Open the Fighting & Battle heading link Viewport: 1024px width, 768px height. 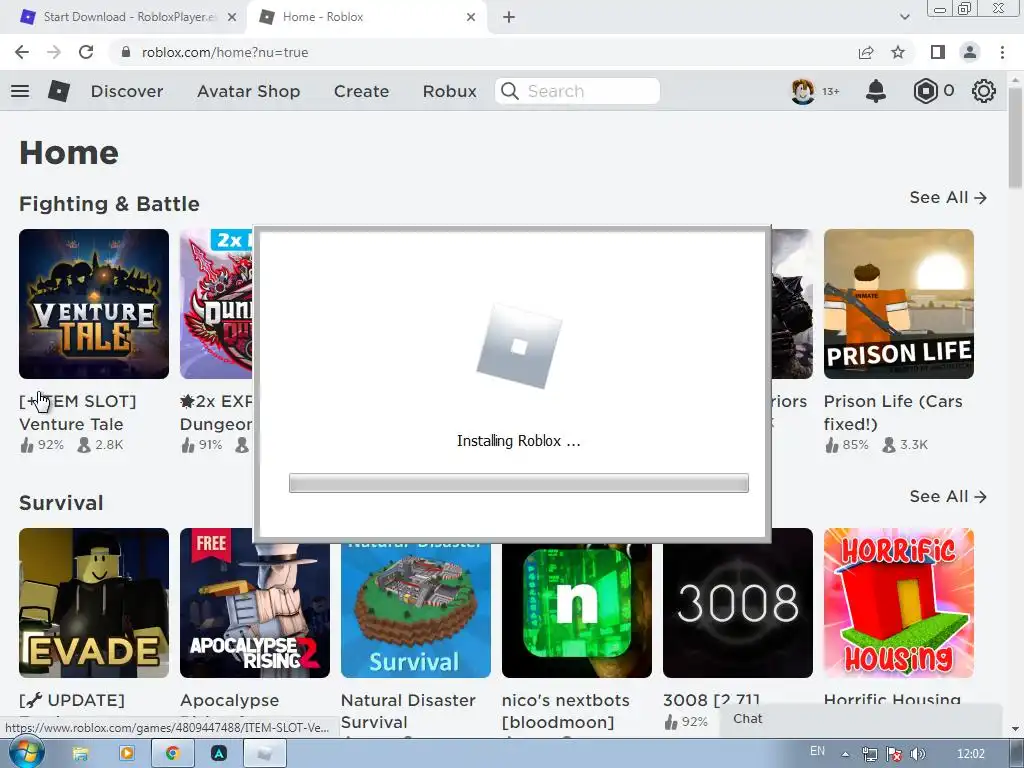109,204
